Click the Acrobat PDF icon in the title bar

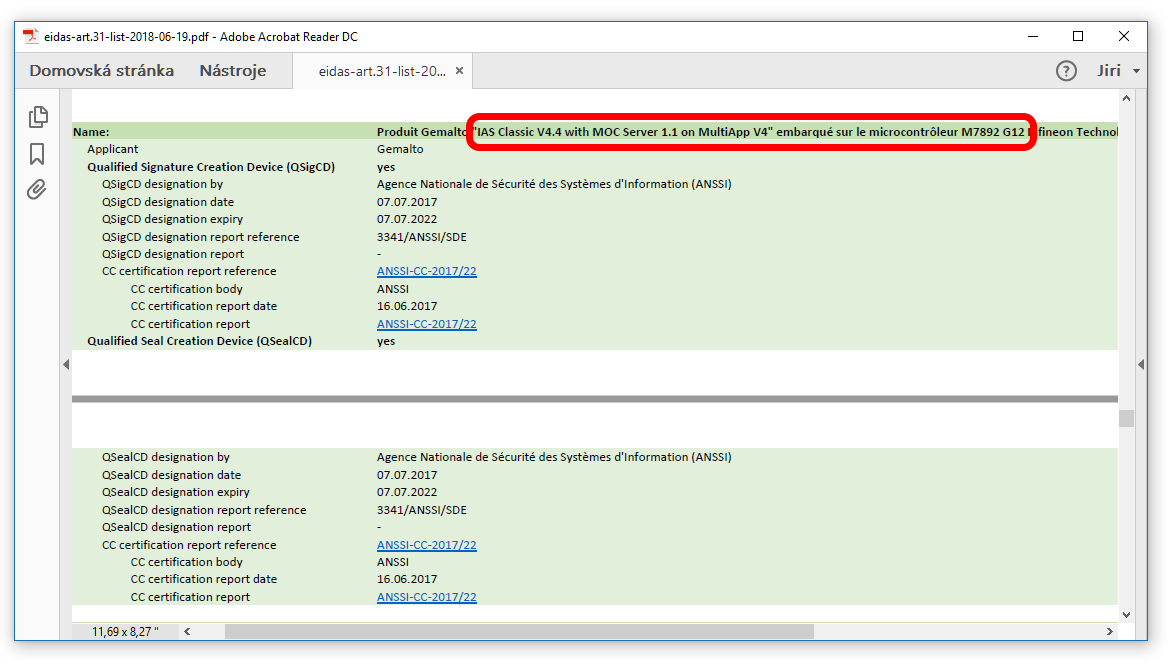31,36
